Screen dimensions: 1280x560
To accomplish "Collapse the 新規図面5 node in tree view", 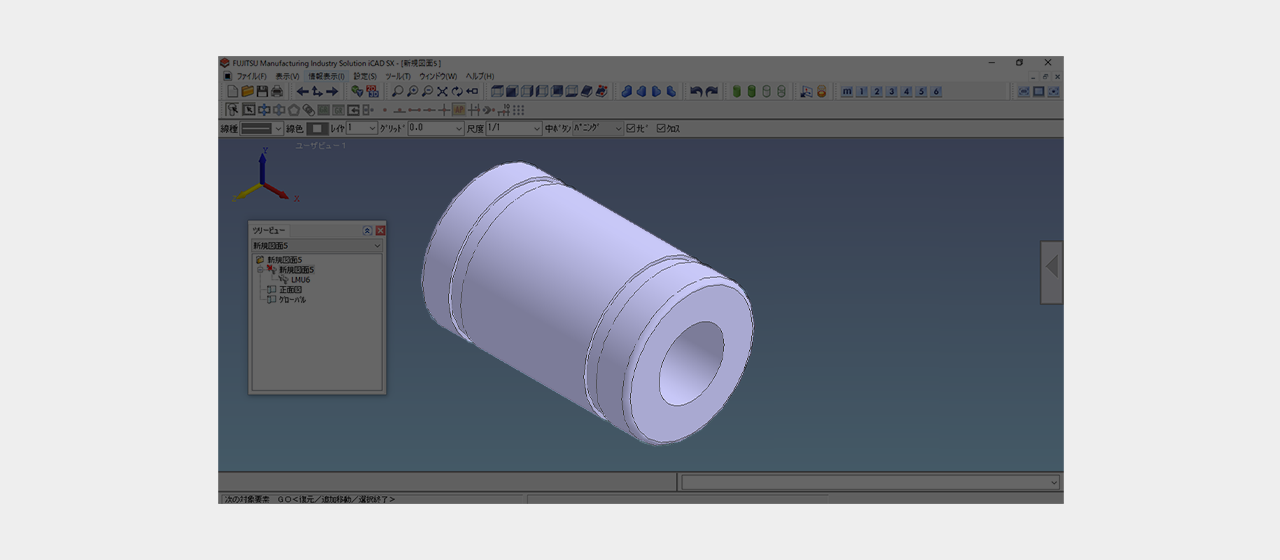I will click(x=260, y=270).
